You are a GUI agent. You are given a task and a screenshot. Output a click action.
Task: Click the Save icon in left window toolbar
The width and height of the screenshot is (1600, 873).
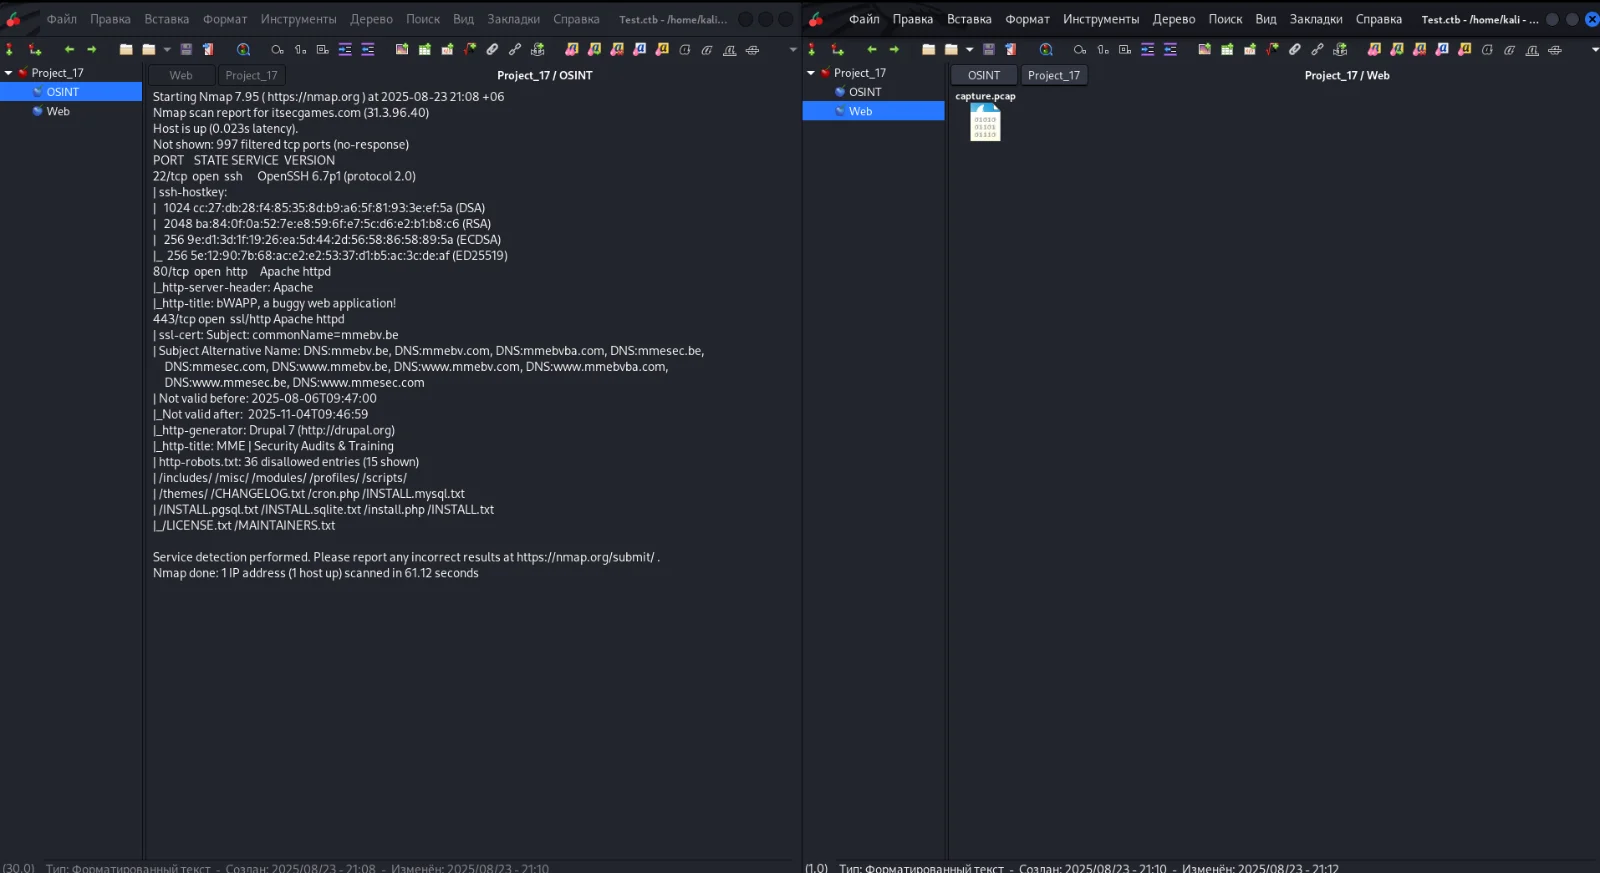click(186, 49)
